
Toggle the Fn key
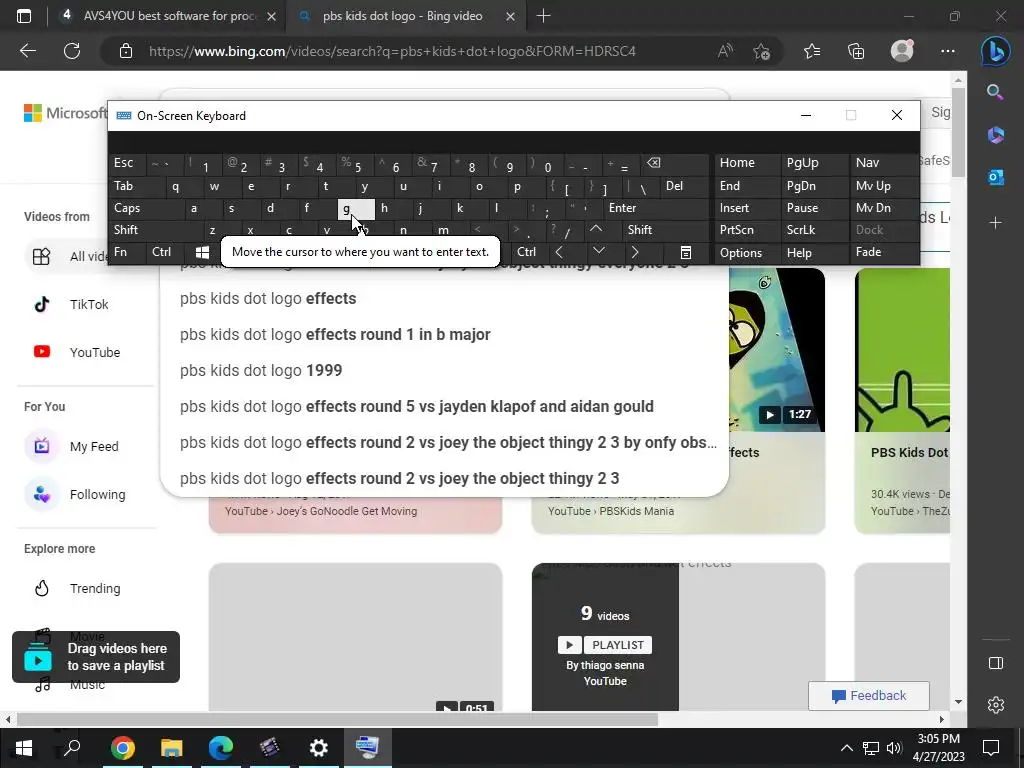tap(127, 252)
